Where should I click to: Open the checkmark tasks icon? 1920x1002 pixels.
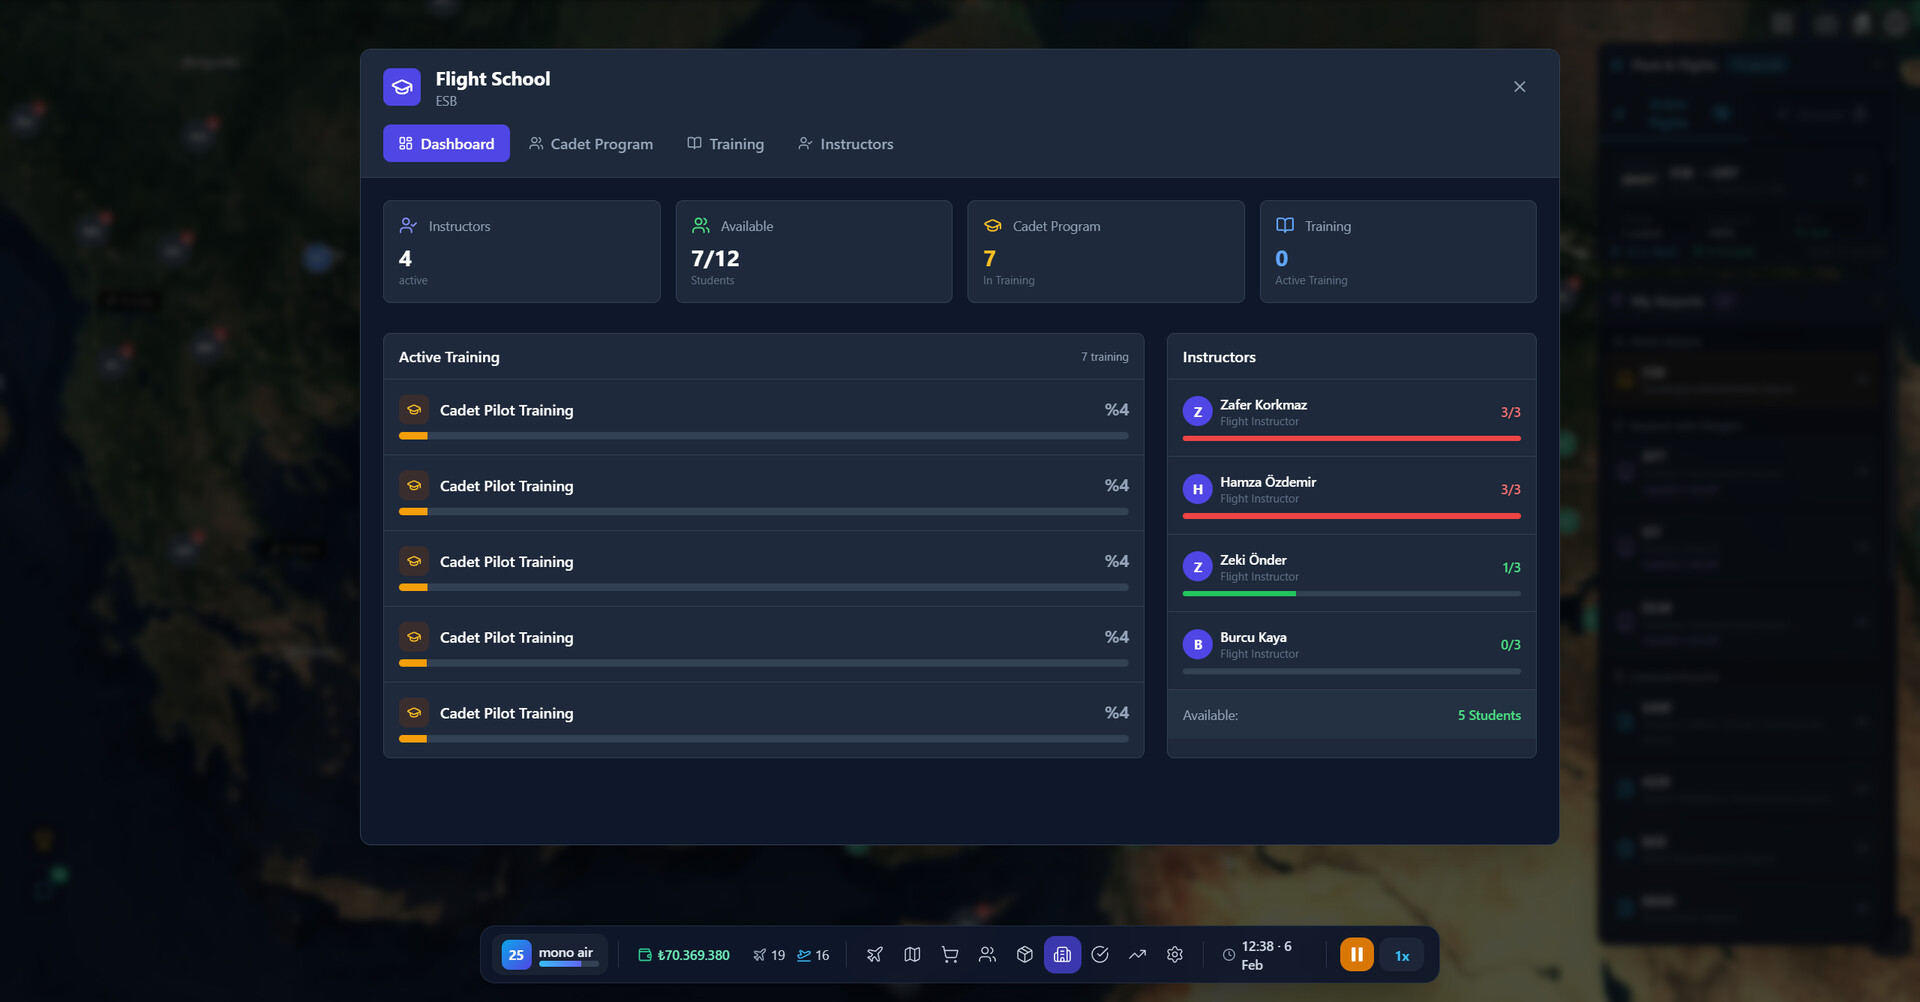[1100, 955]
